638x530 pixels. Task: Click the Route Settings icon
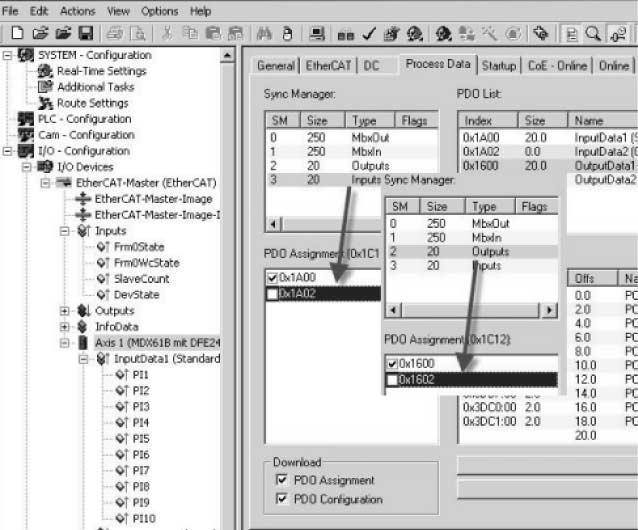click(45, 103)
